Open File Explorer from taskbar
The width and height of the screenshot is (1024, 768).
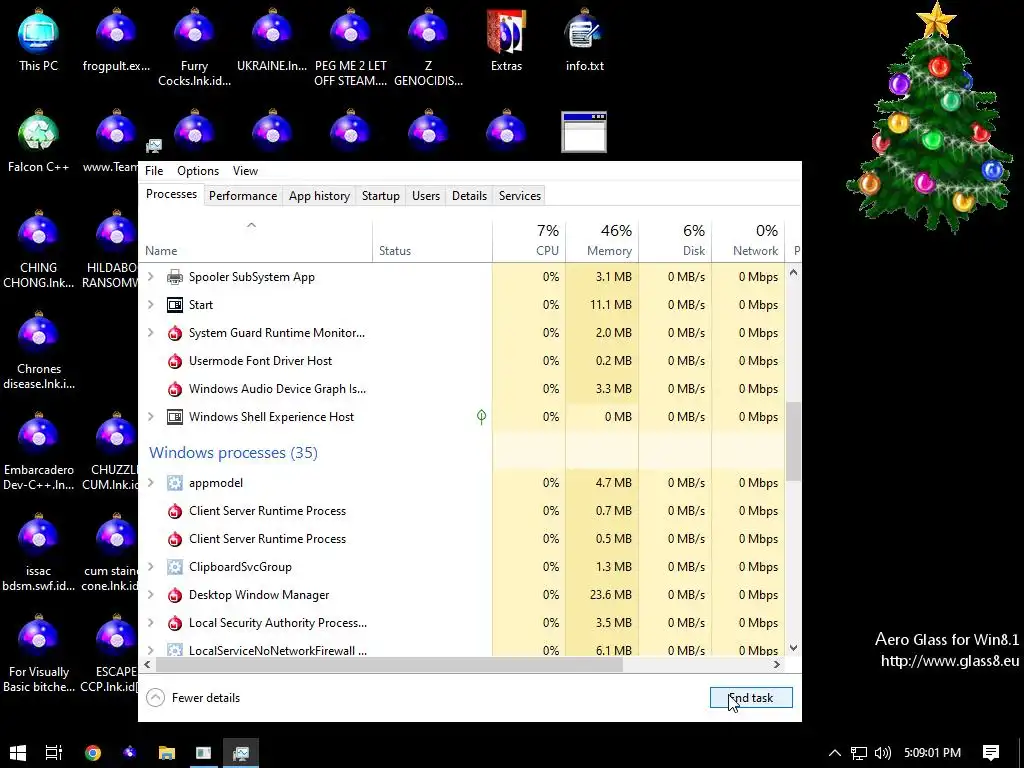pyautogui.click(x=167, y=752)
